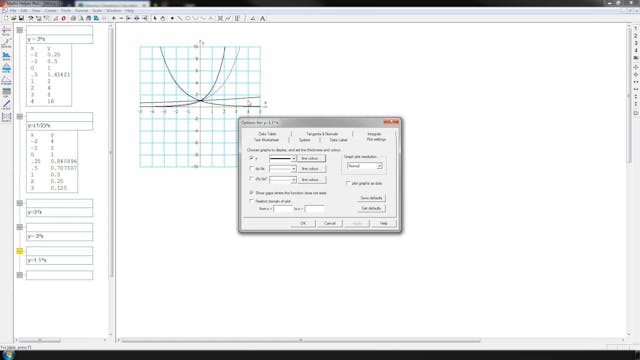Viewport: 640px width, 360px height.
Task: Click the blue bar chart statistics sidebar icon
Action: click(6, 56)
